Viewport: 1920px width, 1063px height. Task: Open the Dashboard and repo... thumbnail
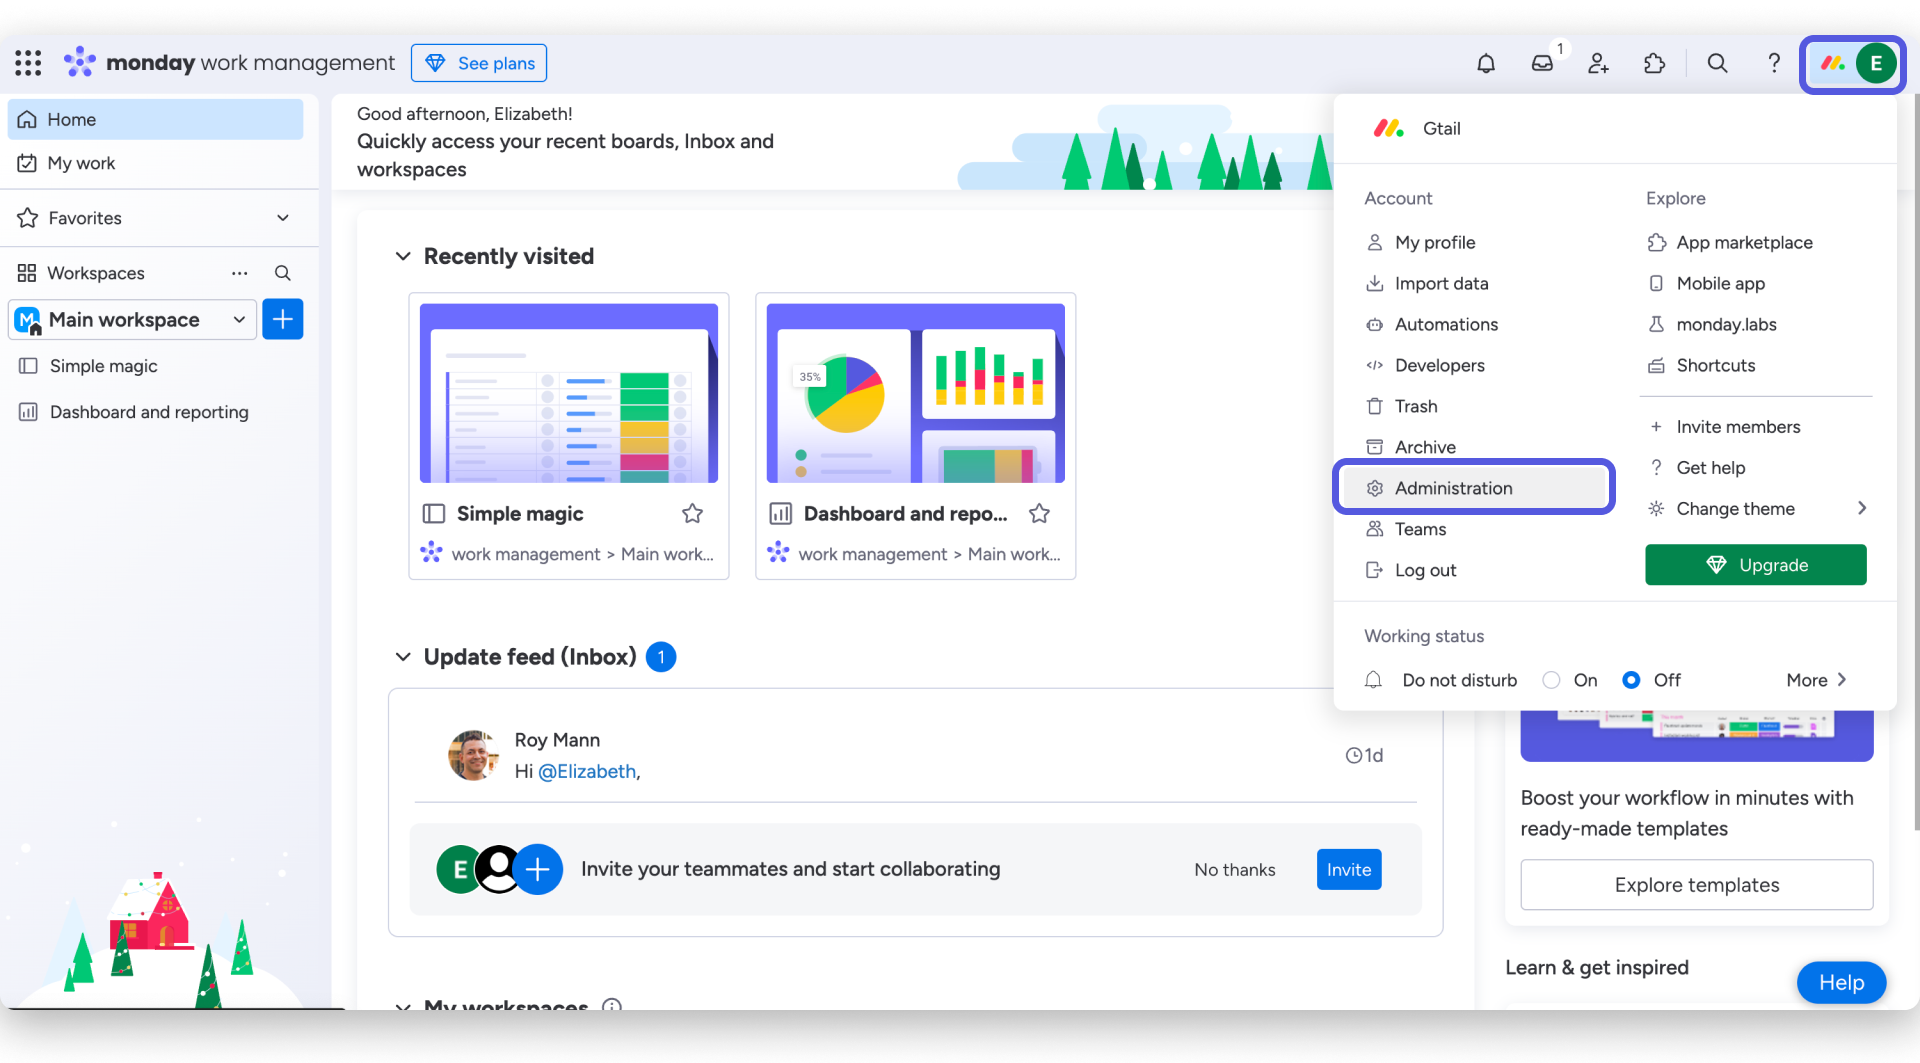pyautogui.click(x=916, y=393)
